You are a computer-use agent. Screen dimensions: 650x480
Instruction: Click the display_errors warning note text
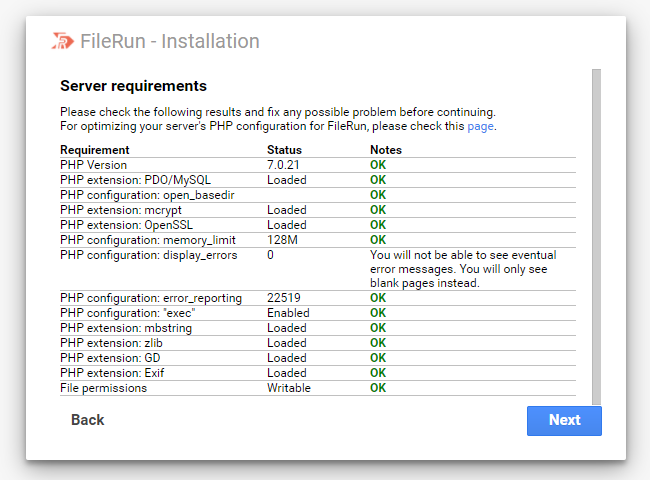[x=463, y=269]
